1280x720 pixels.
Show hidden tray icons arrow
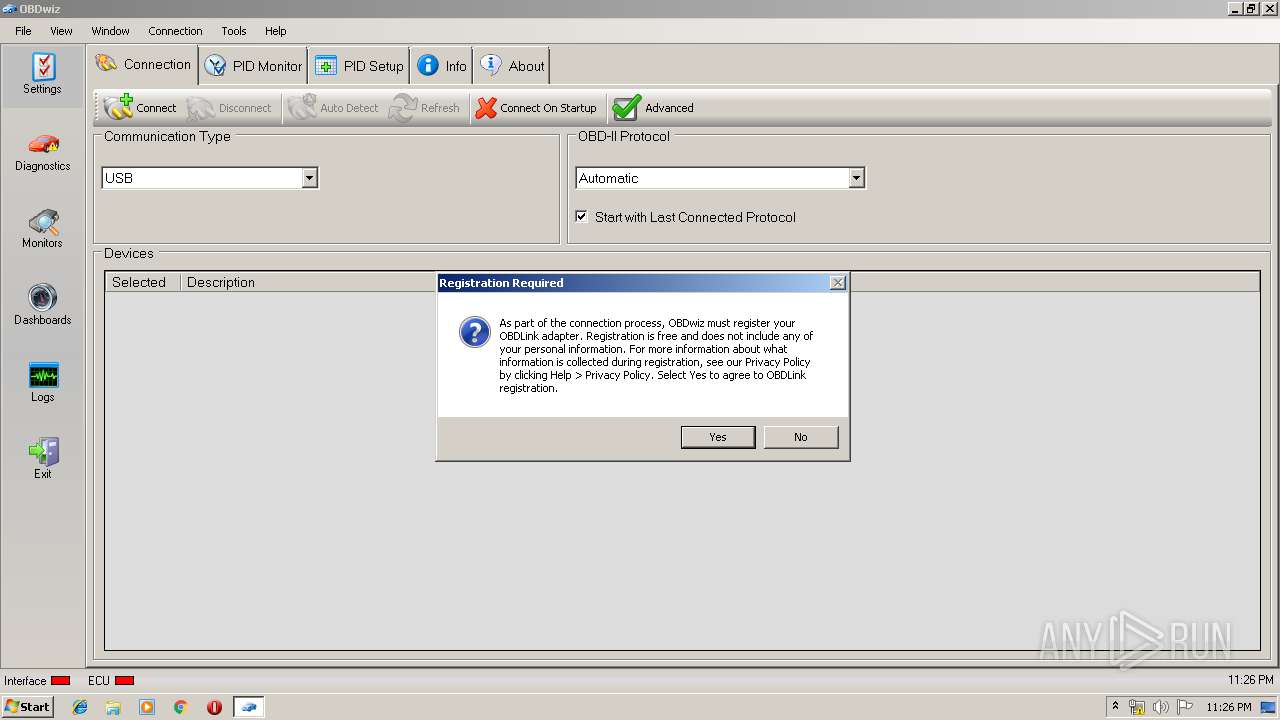(x=1116, y=707)
